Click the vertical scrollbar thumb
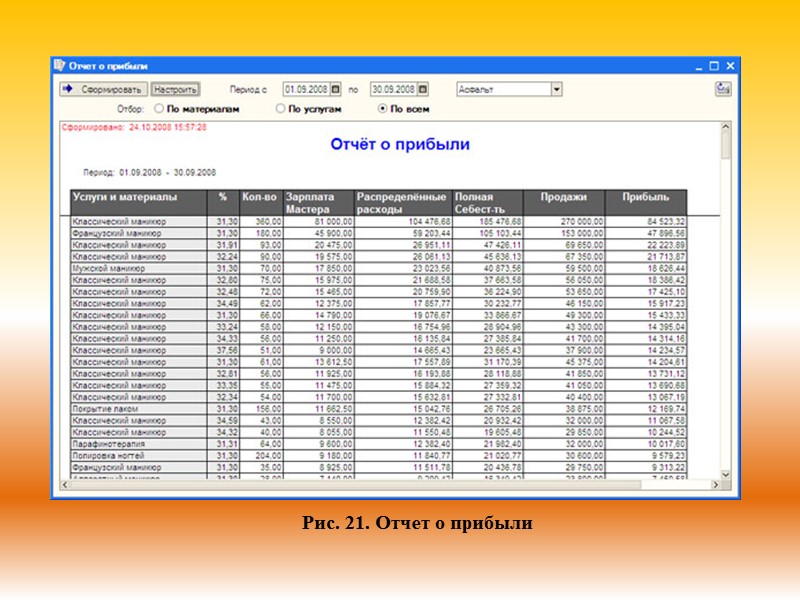800x600 pixels. pyautogui.click(x=726, y=145)
